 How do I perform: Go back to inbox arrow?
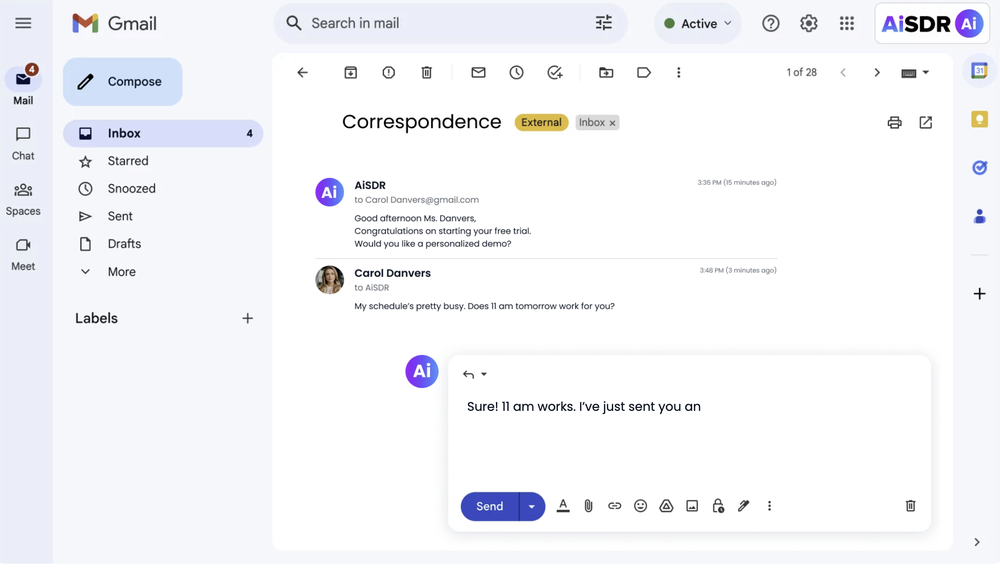pyautogui.click(x=302, y=73)
